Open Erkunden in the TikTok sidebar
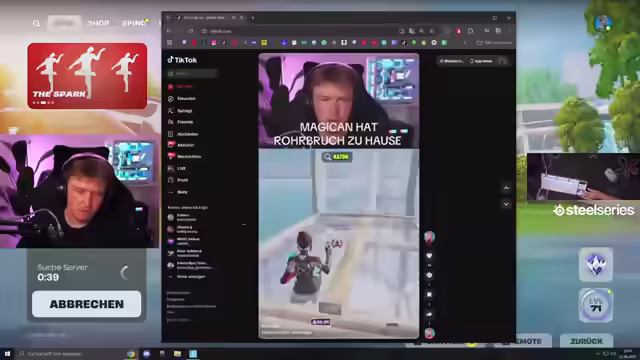The image size is (640, 360). click(x=182, y=98)
